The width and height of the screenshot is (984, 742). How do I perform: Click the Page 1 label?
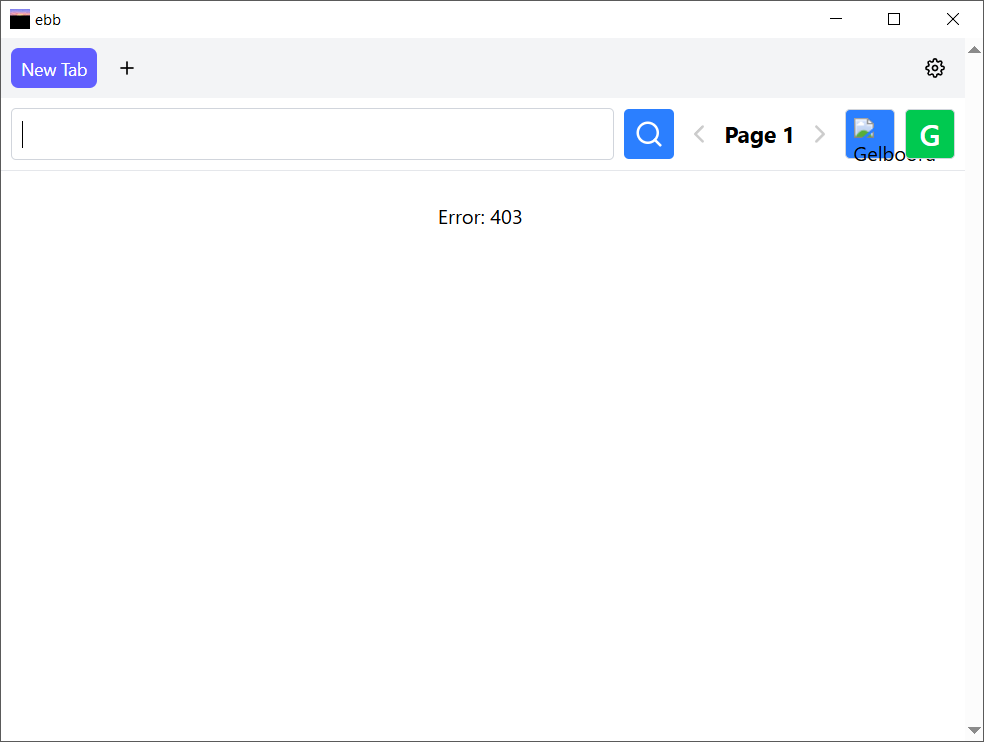click(x=759, y=135)
